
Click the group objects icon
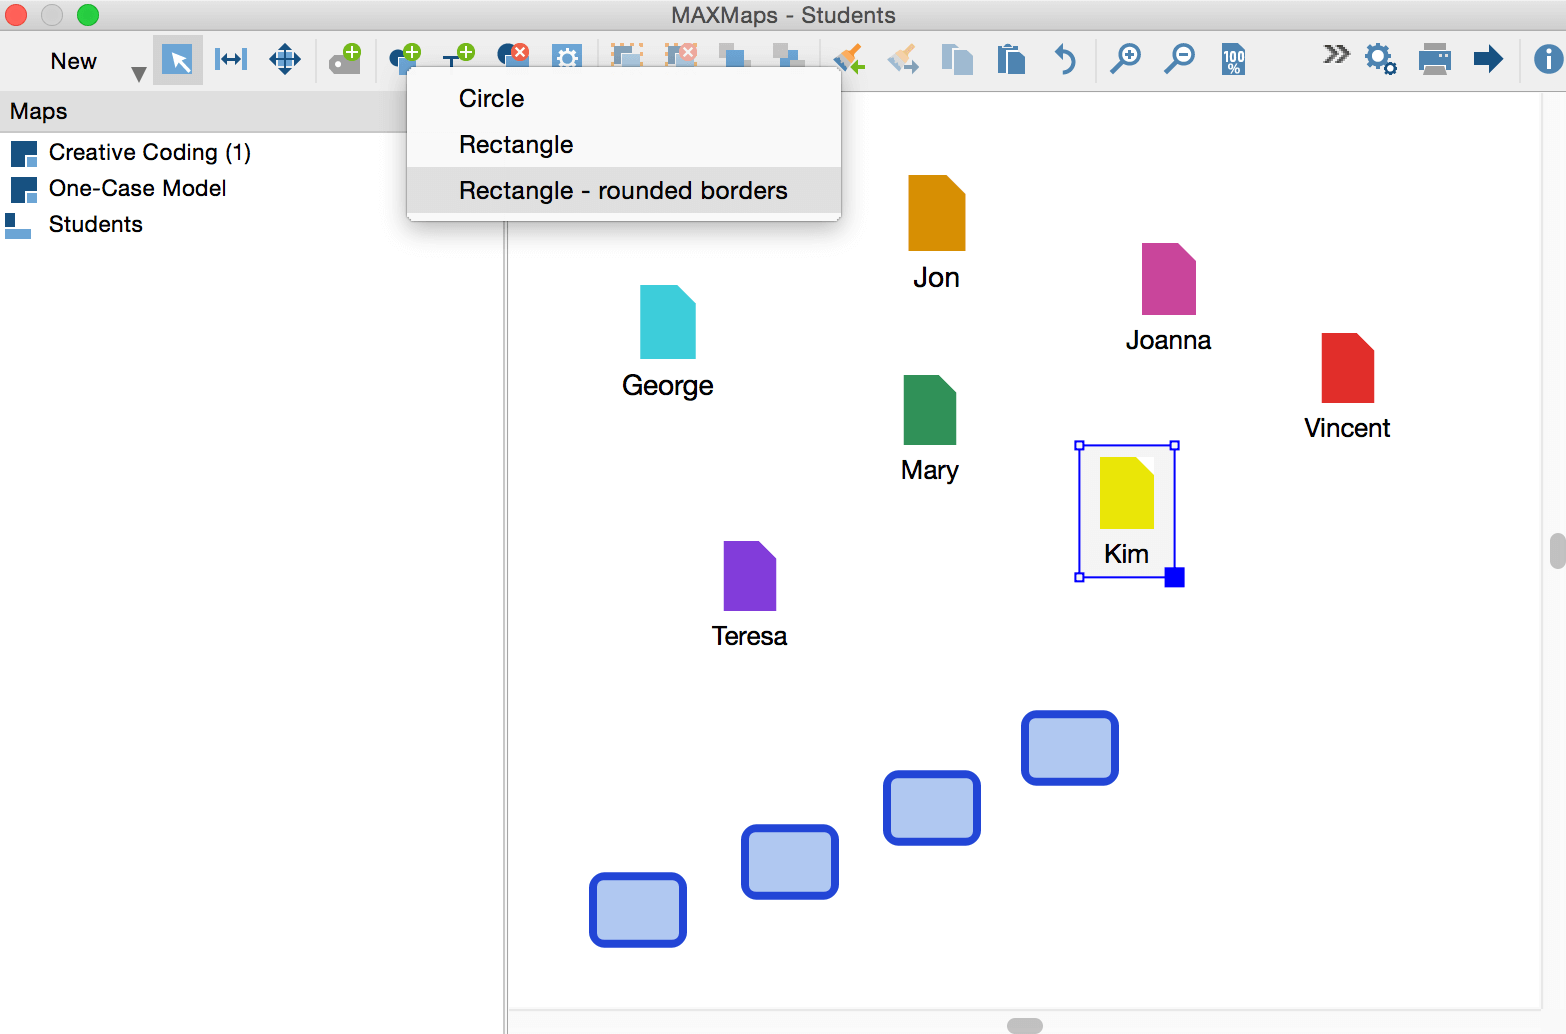coord(627,56)
